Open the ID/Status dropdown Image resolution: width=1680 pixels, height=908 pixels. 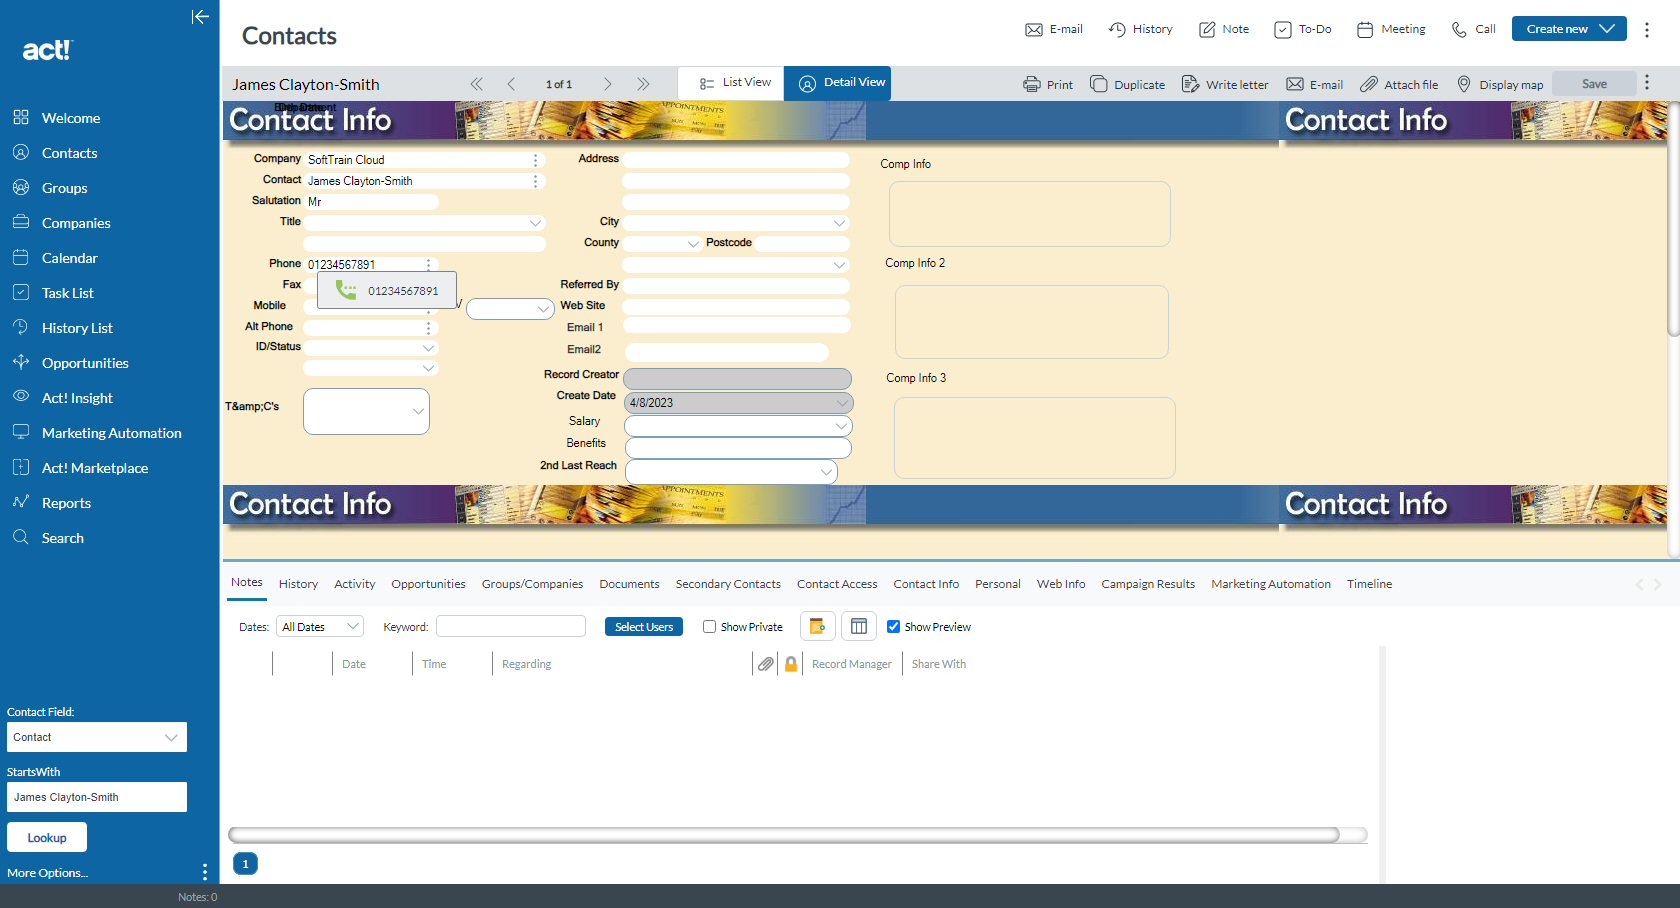[428, 348]
